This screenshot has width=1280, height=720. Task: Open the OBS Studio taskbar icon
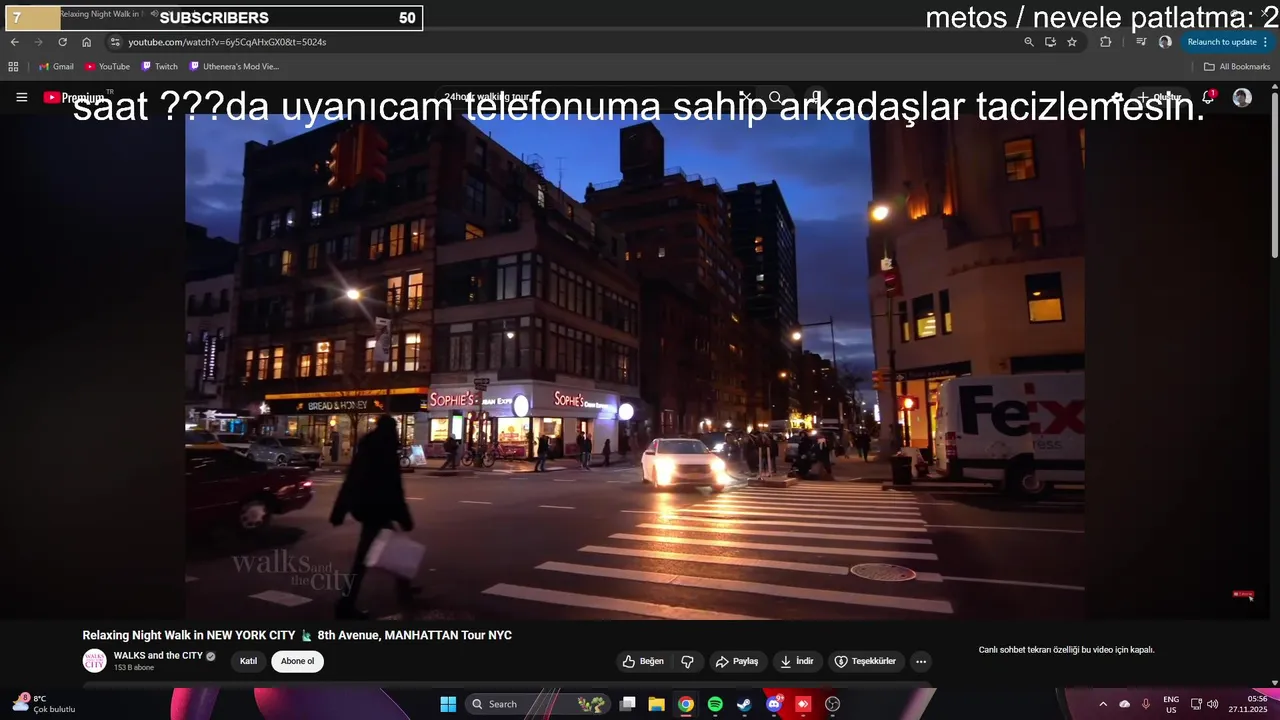pyautogui.click(x=832, y=704)
